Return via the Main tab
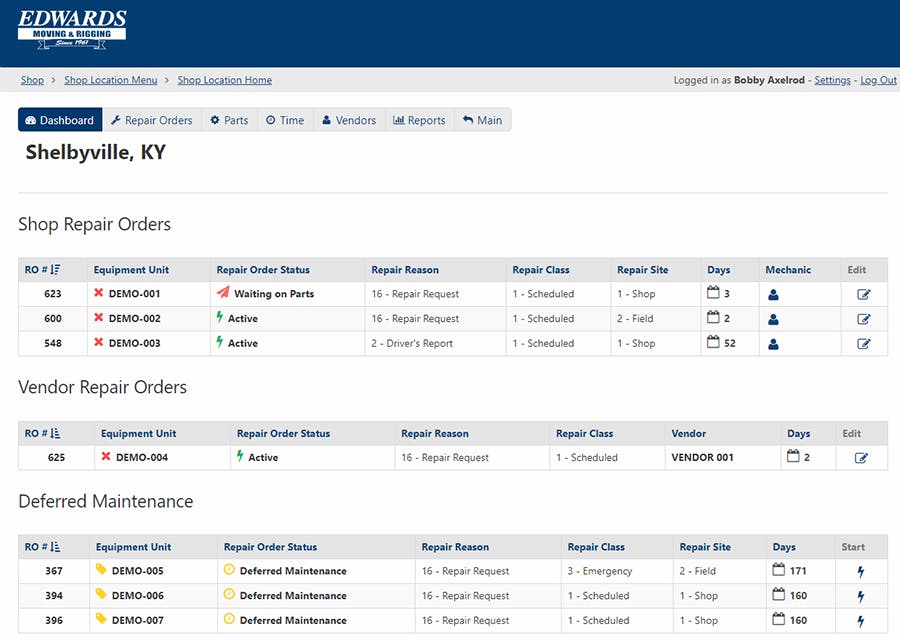 482,120
